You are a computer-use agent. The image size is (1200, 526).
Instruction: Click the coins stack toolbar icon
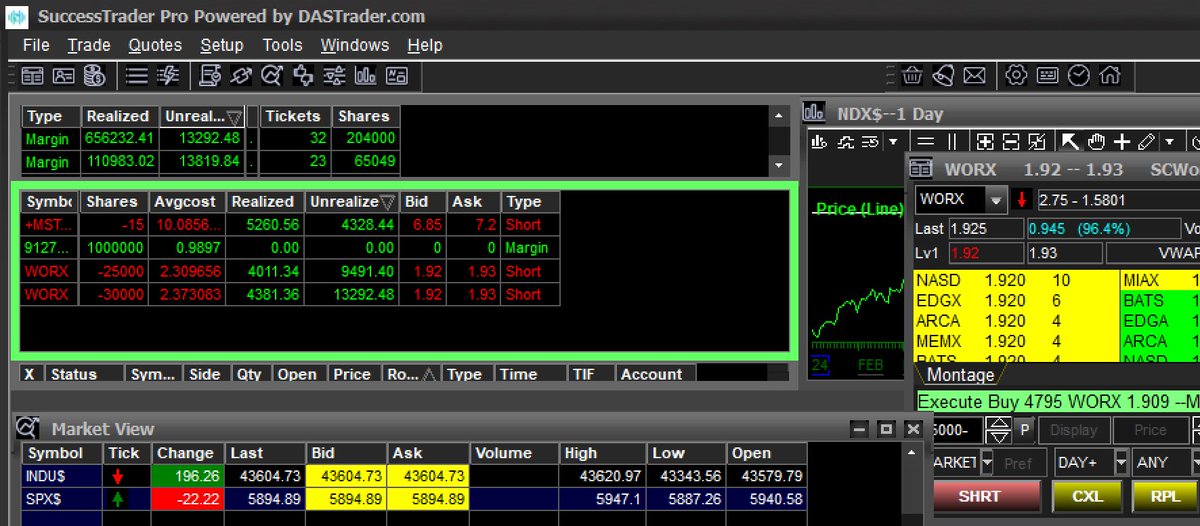coord(94,75)
